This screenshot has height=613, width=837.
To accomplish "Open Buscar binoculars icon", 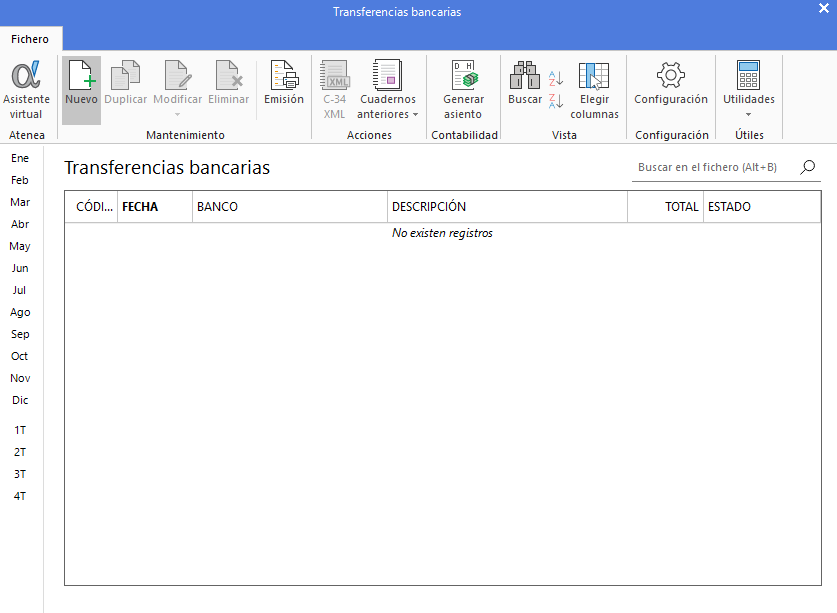I will pos(525,75).
